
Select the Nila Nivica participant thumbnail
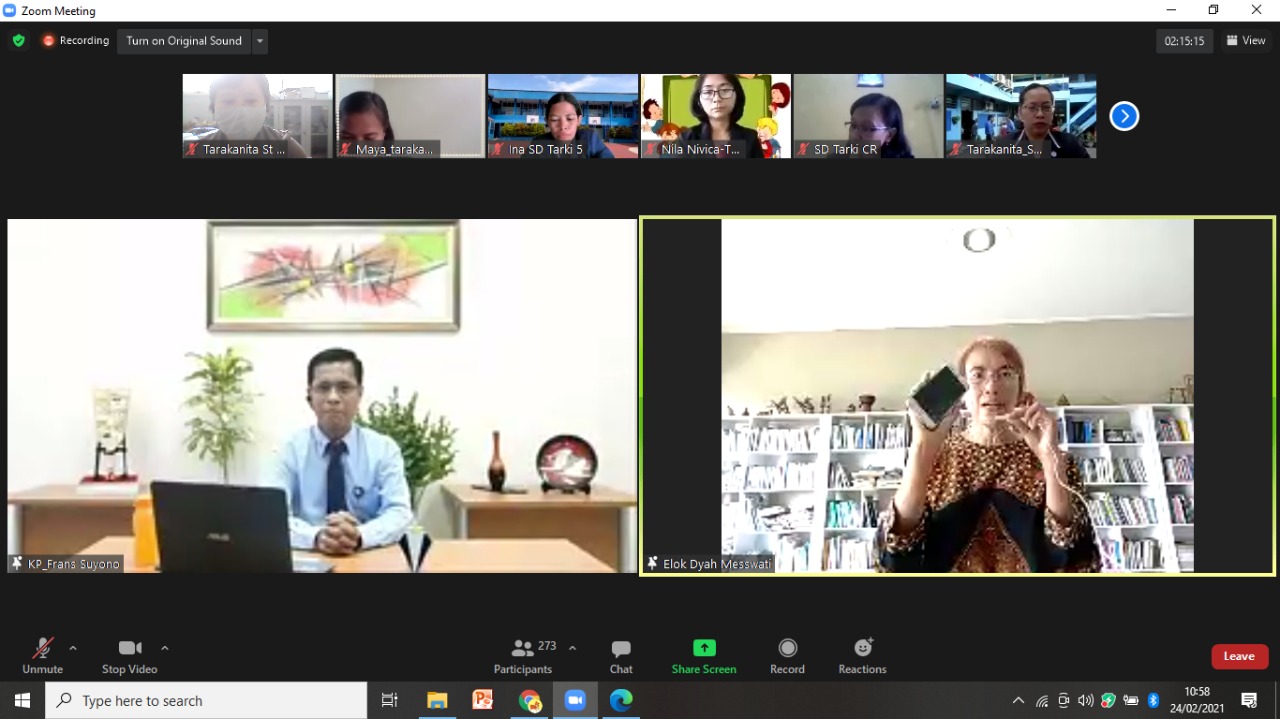click(x=716, y=116)
